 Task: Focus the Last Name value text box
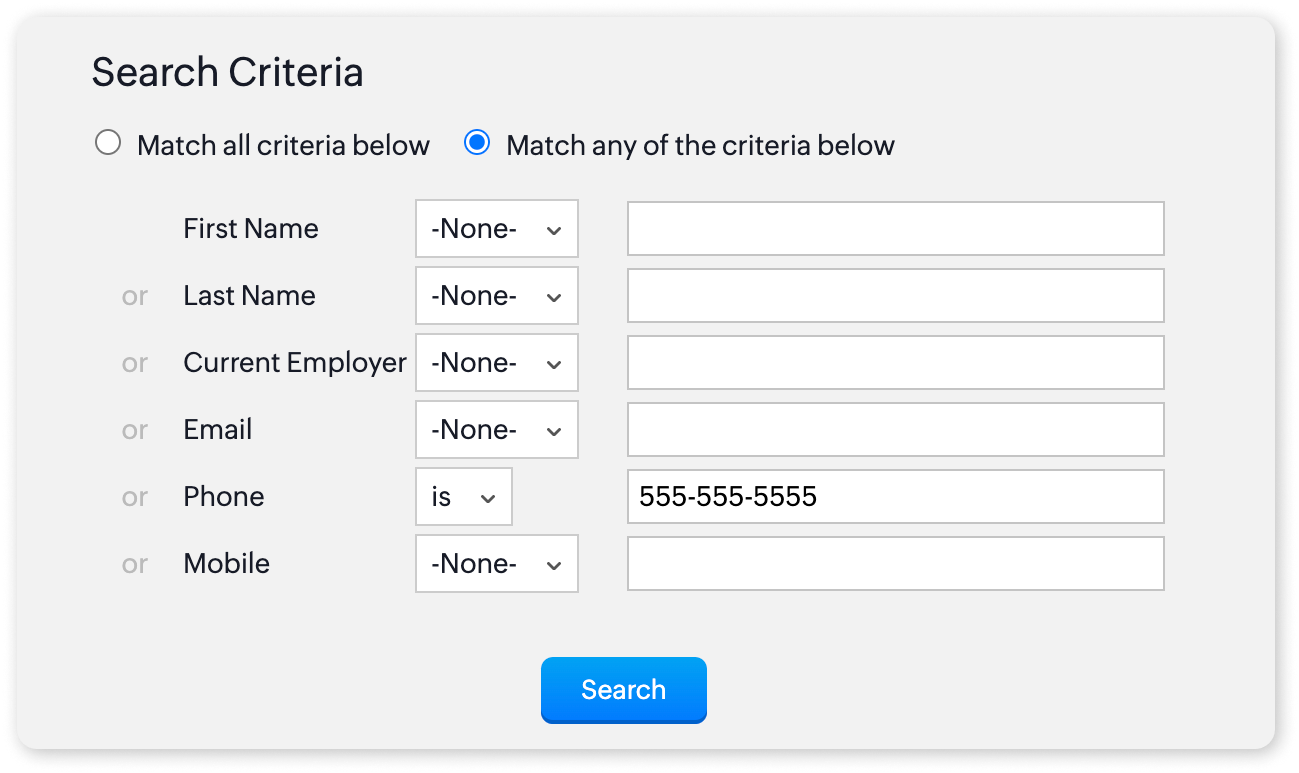pyautogui.click(x=895, y=296)
